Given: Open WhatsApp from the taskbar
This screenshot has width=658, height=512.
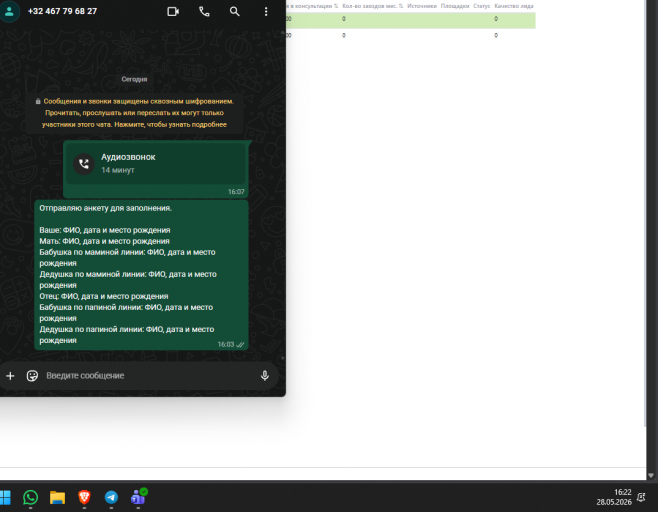Looking at the screenshot, I should tap(30, 498).
